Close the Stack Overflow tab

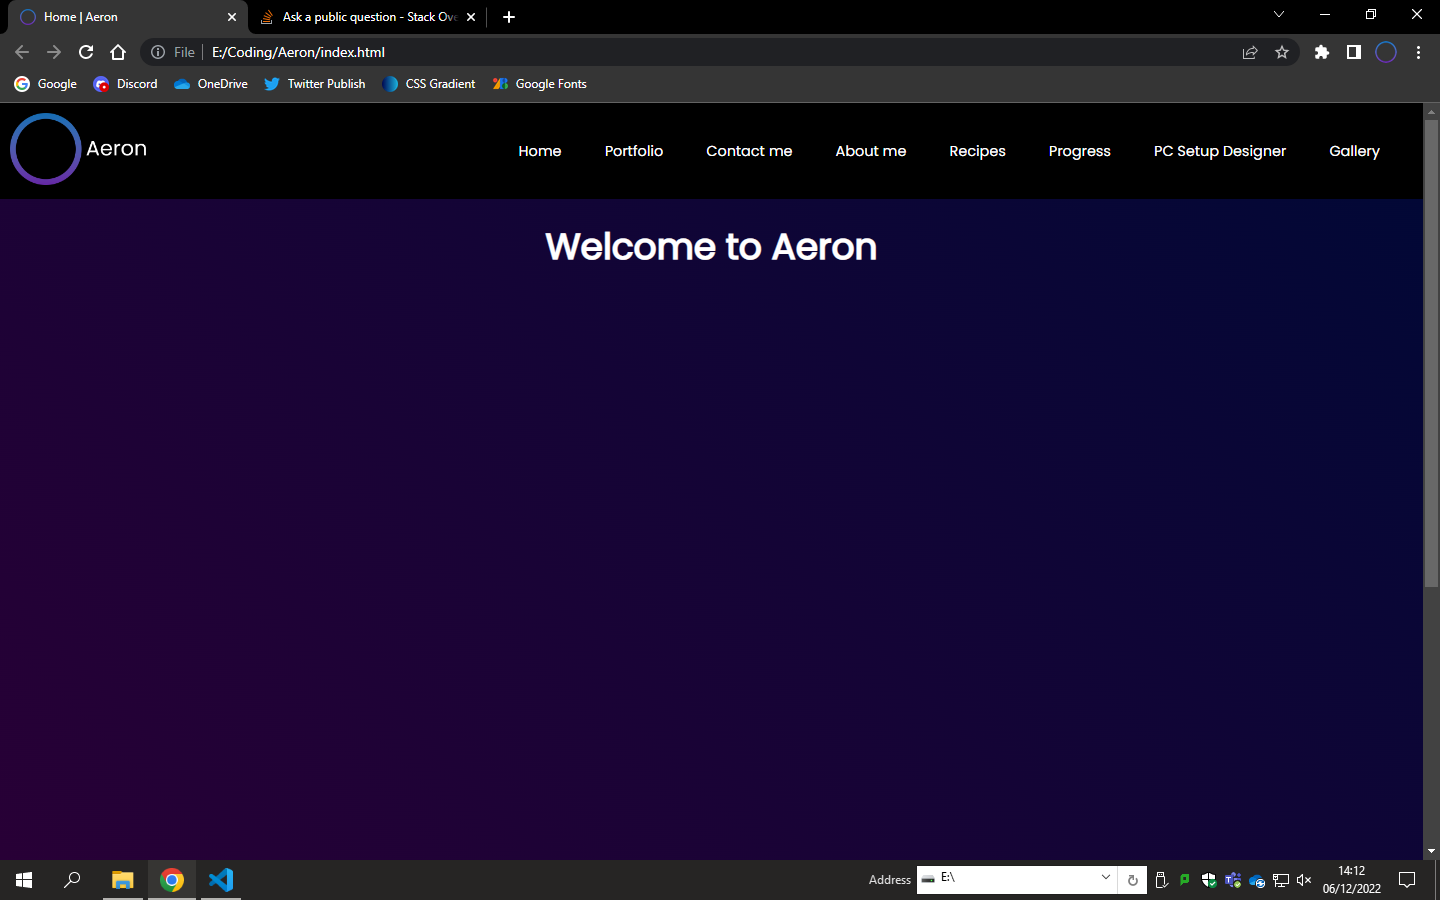[x=471, y=17]
